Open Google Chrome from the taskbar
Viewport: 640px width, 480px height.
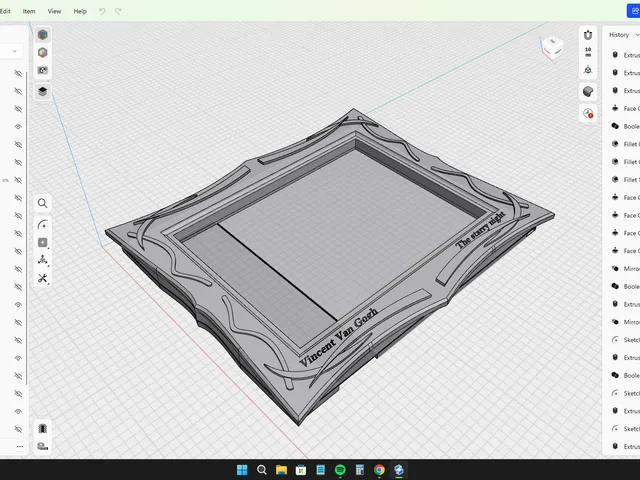click(x=379, y=470)
